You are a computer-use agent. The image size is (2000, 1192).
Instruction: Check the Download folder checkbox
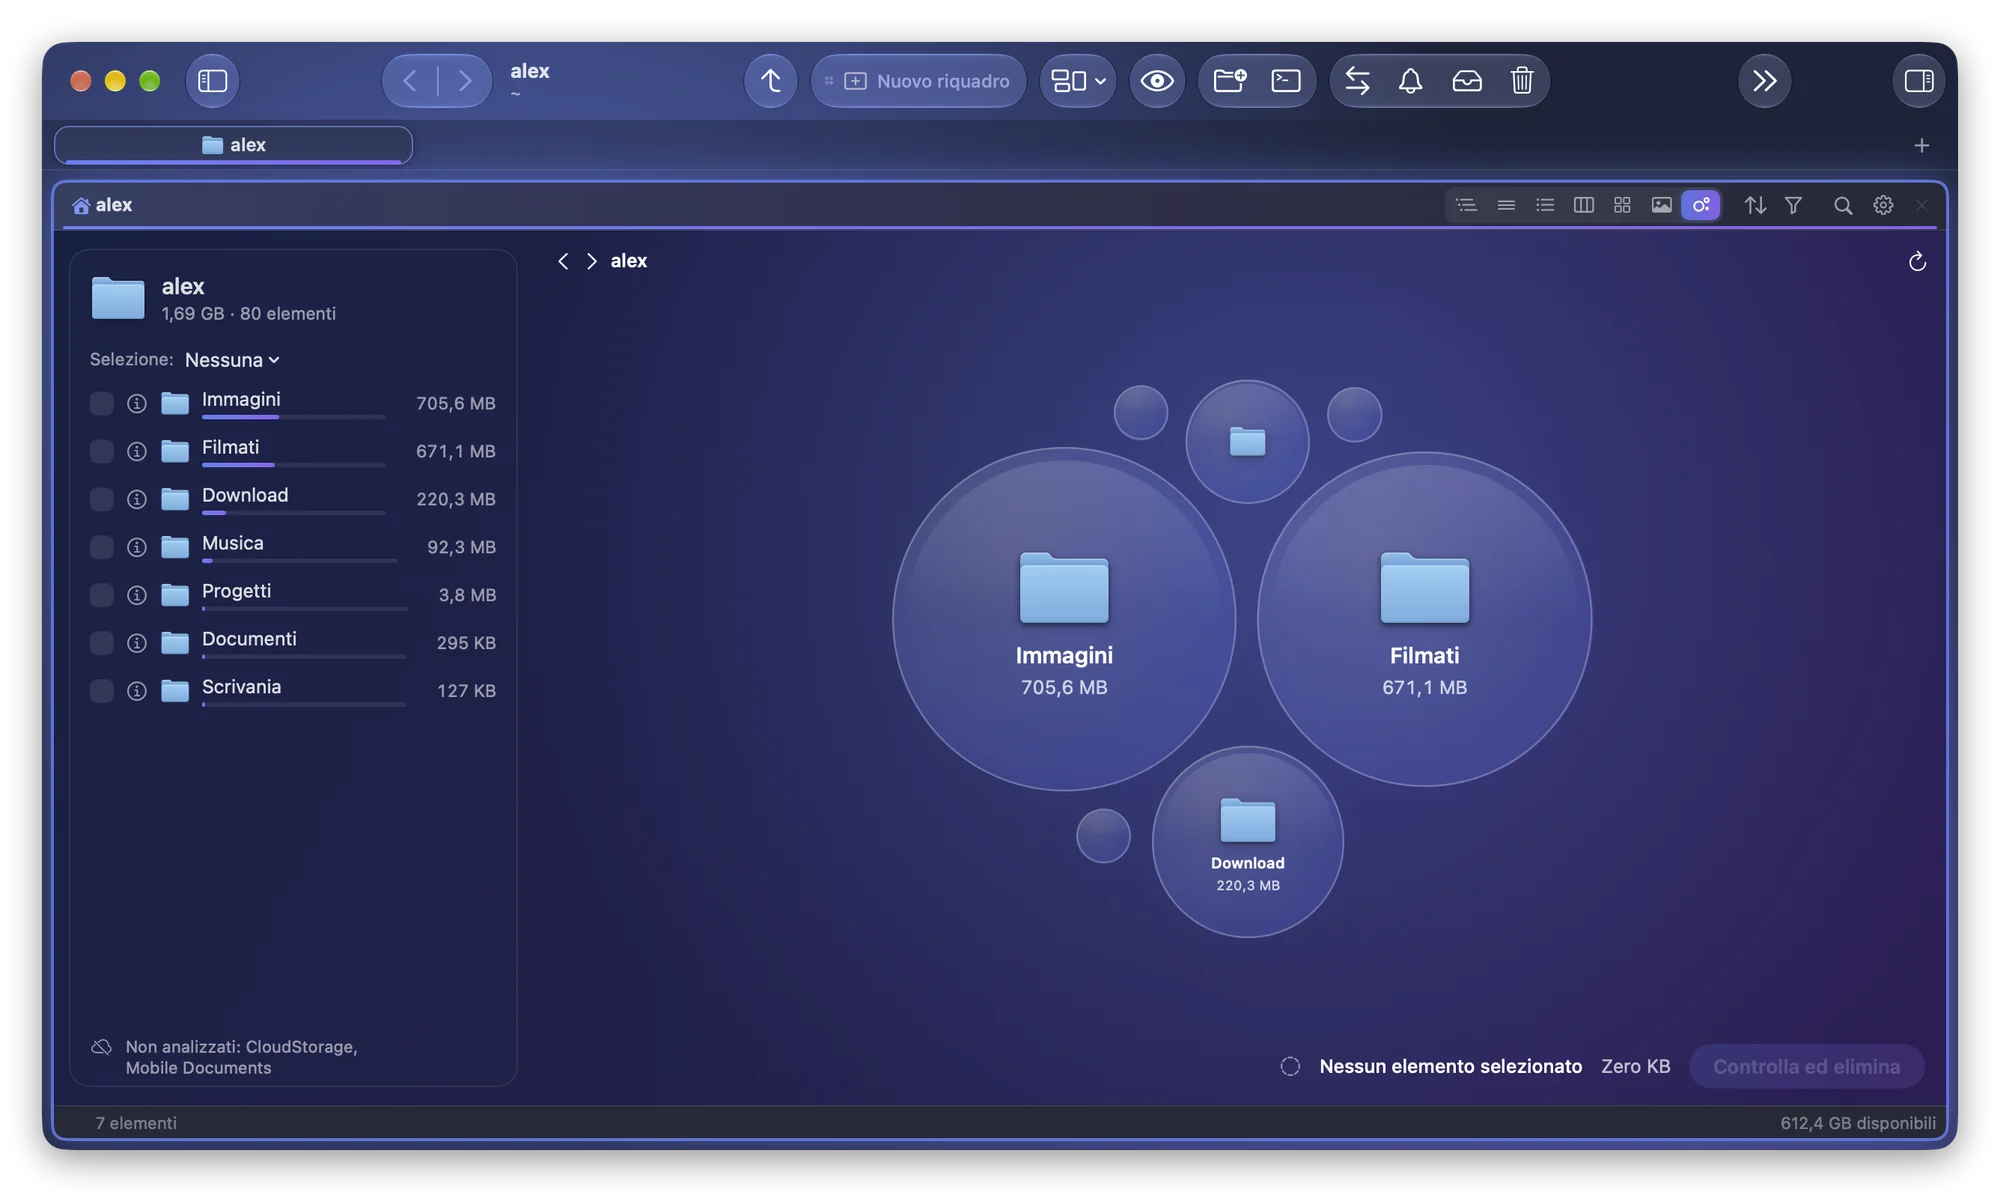coord(101,500)
